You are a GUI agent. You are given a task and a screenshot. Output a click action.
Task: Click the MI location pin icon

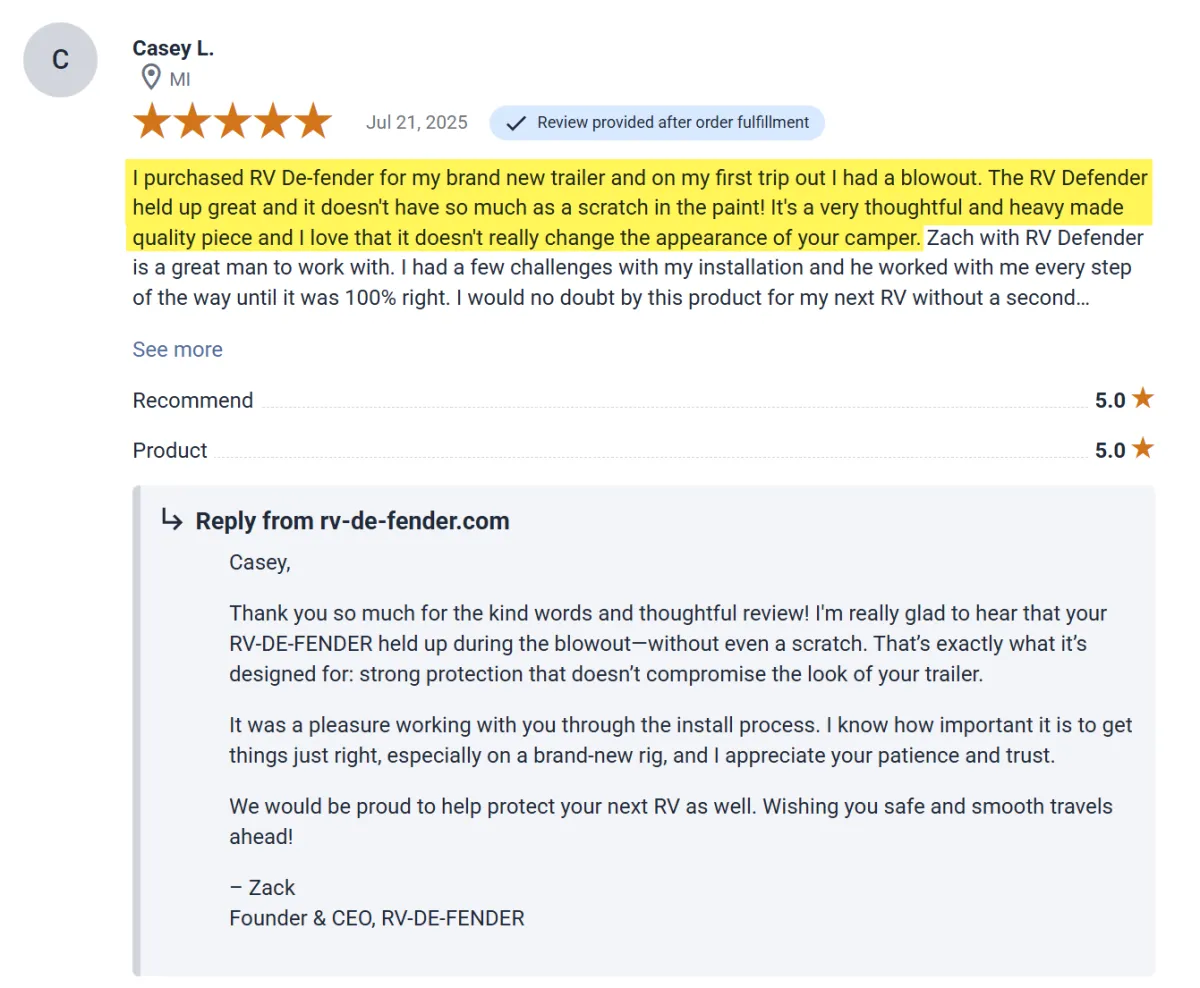151,78
